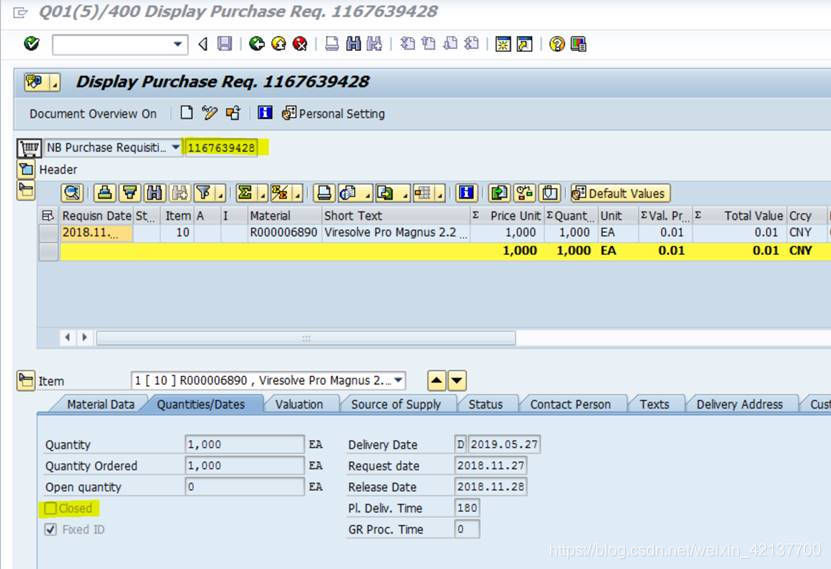Collapse the item overview section
The image size is (831, 569).
26,190
